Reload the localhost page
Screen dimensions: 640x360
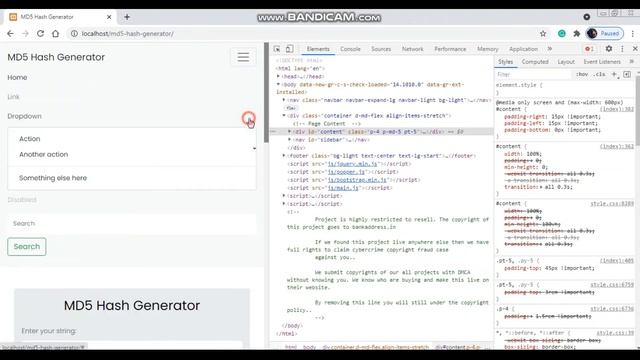40,33
